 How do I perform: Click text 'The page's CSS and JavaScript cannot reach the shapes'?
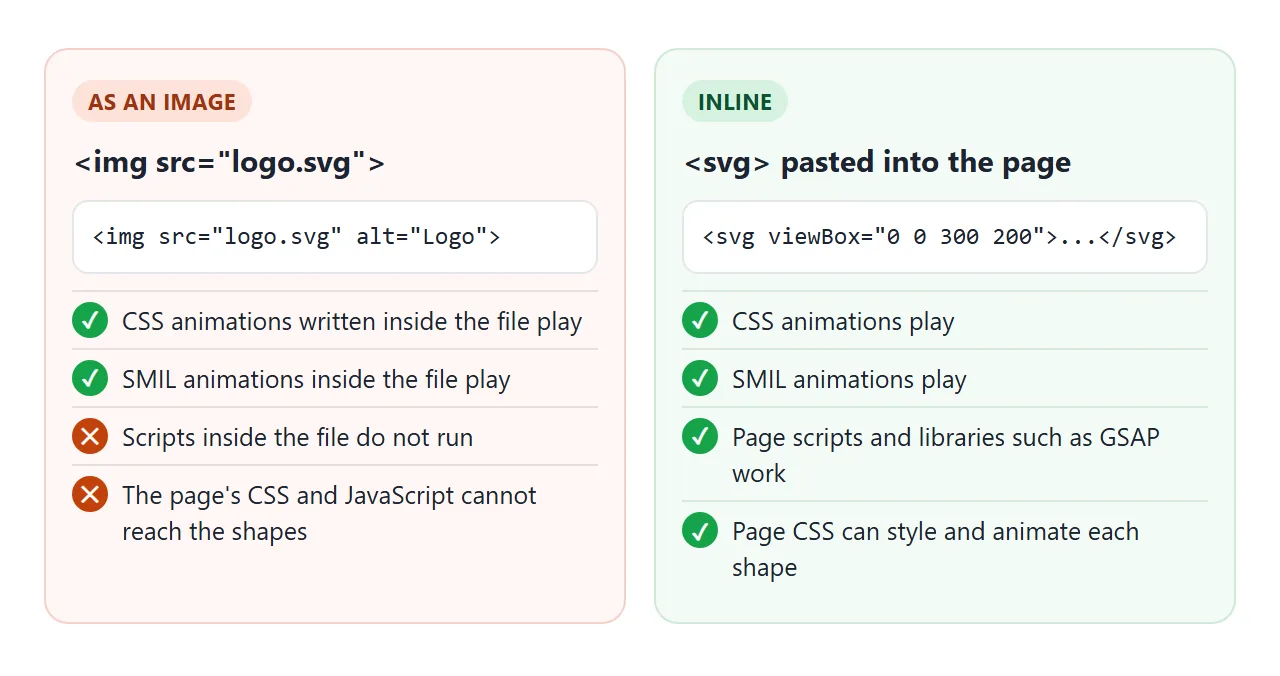pos(330,513)
